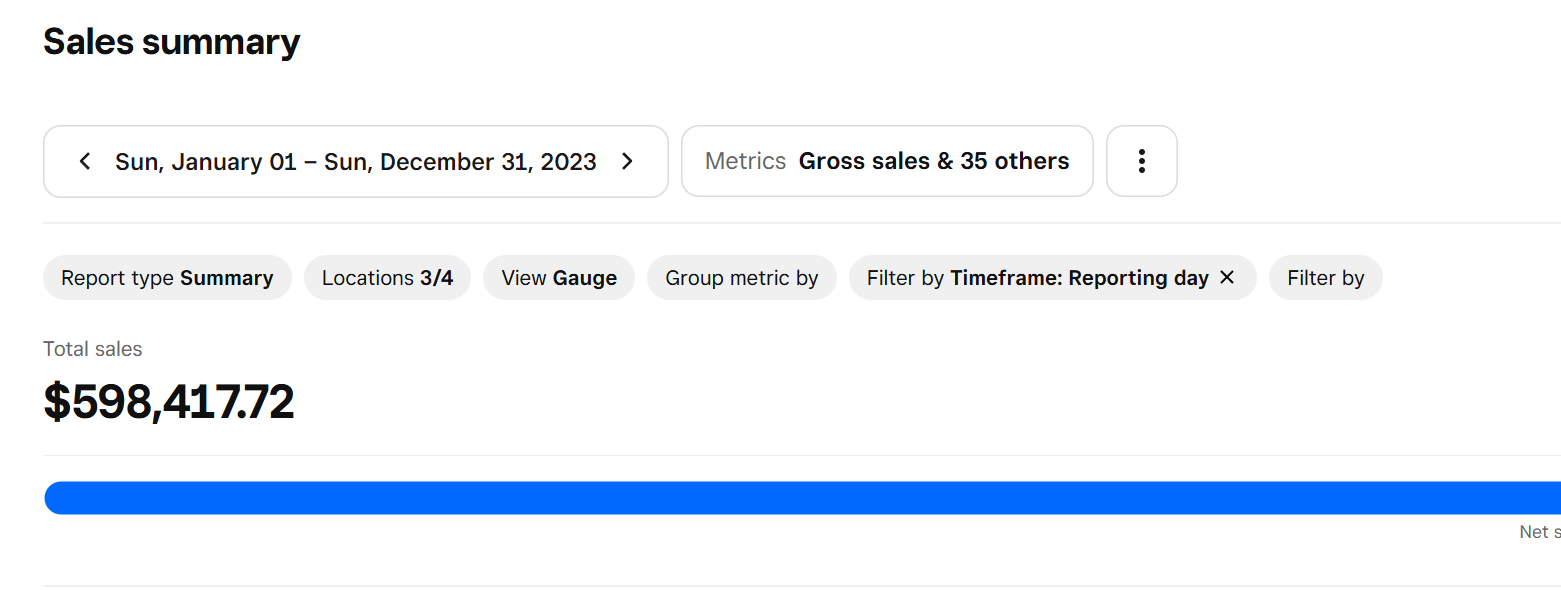
Task: Change the Report type from Summary
Action: pos(167,278)
